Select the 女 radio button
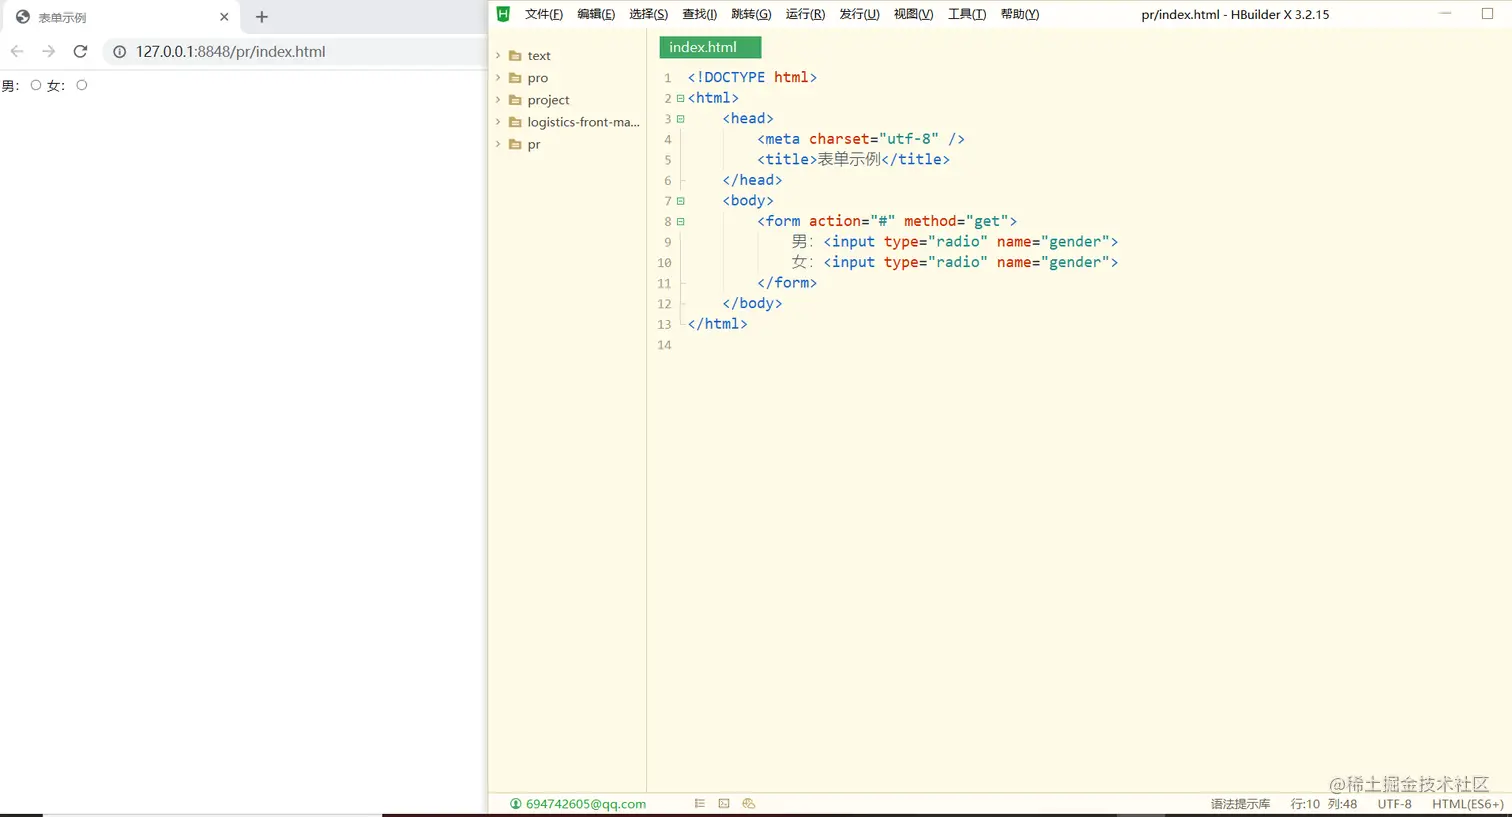The height and width of the screenshot is (817, 1512). 82,85
